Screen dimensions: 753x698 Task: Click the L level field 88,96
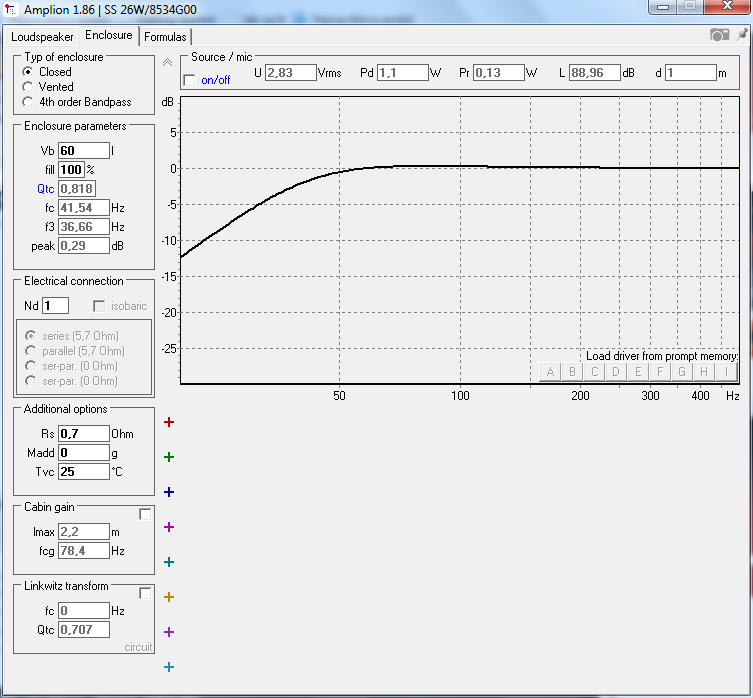point(595,73)
